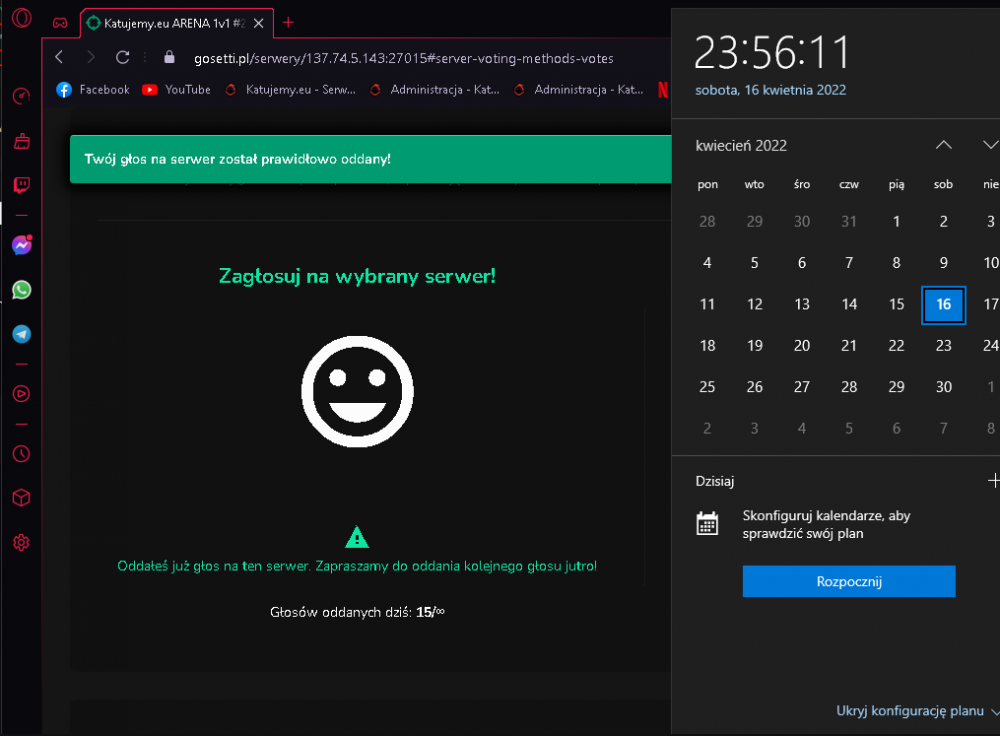Screen dimensions: 1000x736
Task: Open the first Administracja - Kat... bookmark
Action: coord(434,90)
